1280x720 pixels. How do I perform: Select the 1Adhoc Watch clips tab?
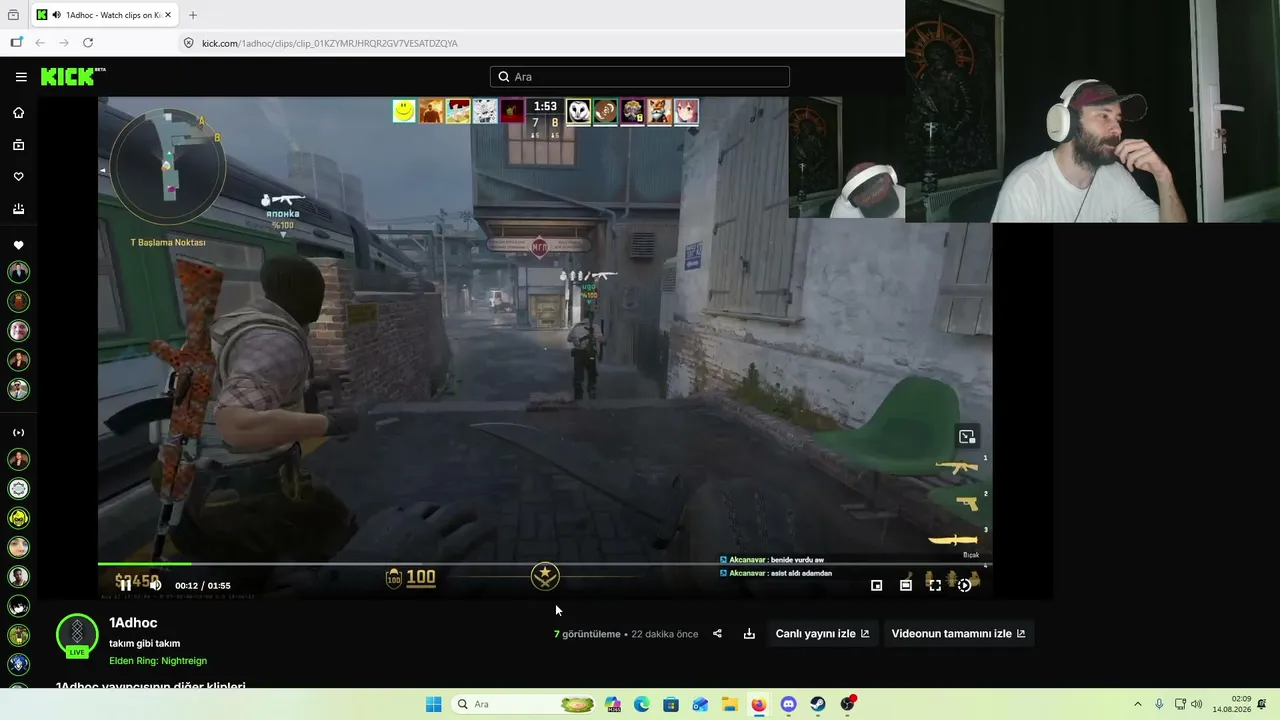tap(104, 15)
